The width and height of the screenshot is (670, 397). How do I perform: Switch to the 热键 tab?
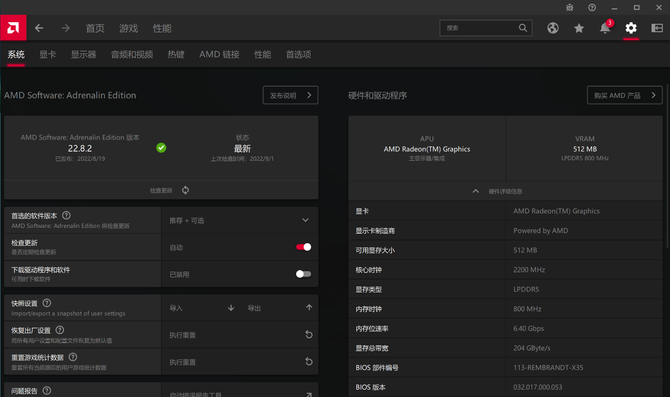(x=176, y=54)
